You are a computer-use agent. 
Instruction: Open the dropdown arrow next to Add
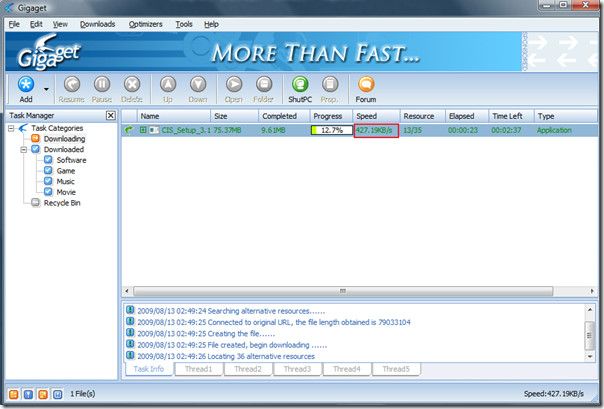[46, 89]
